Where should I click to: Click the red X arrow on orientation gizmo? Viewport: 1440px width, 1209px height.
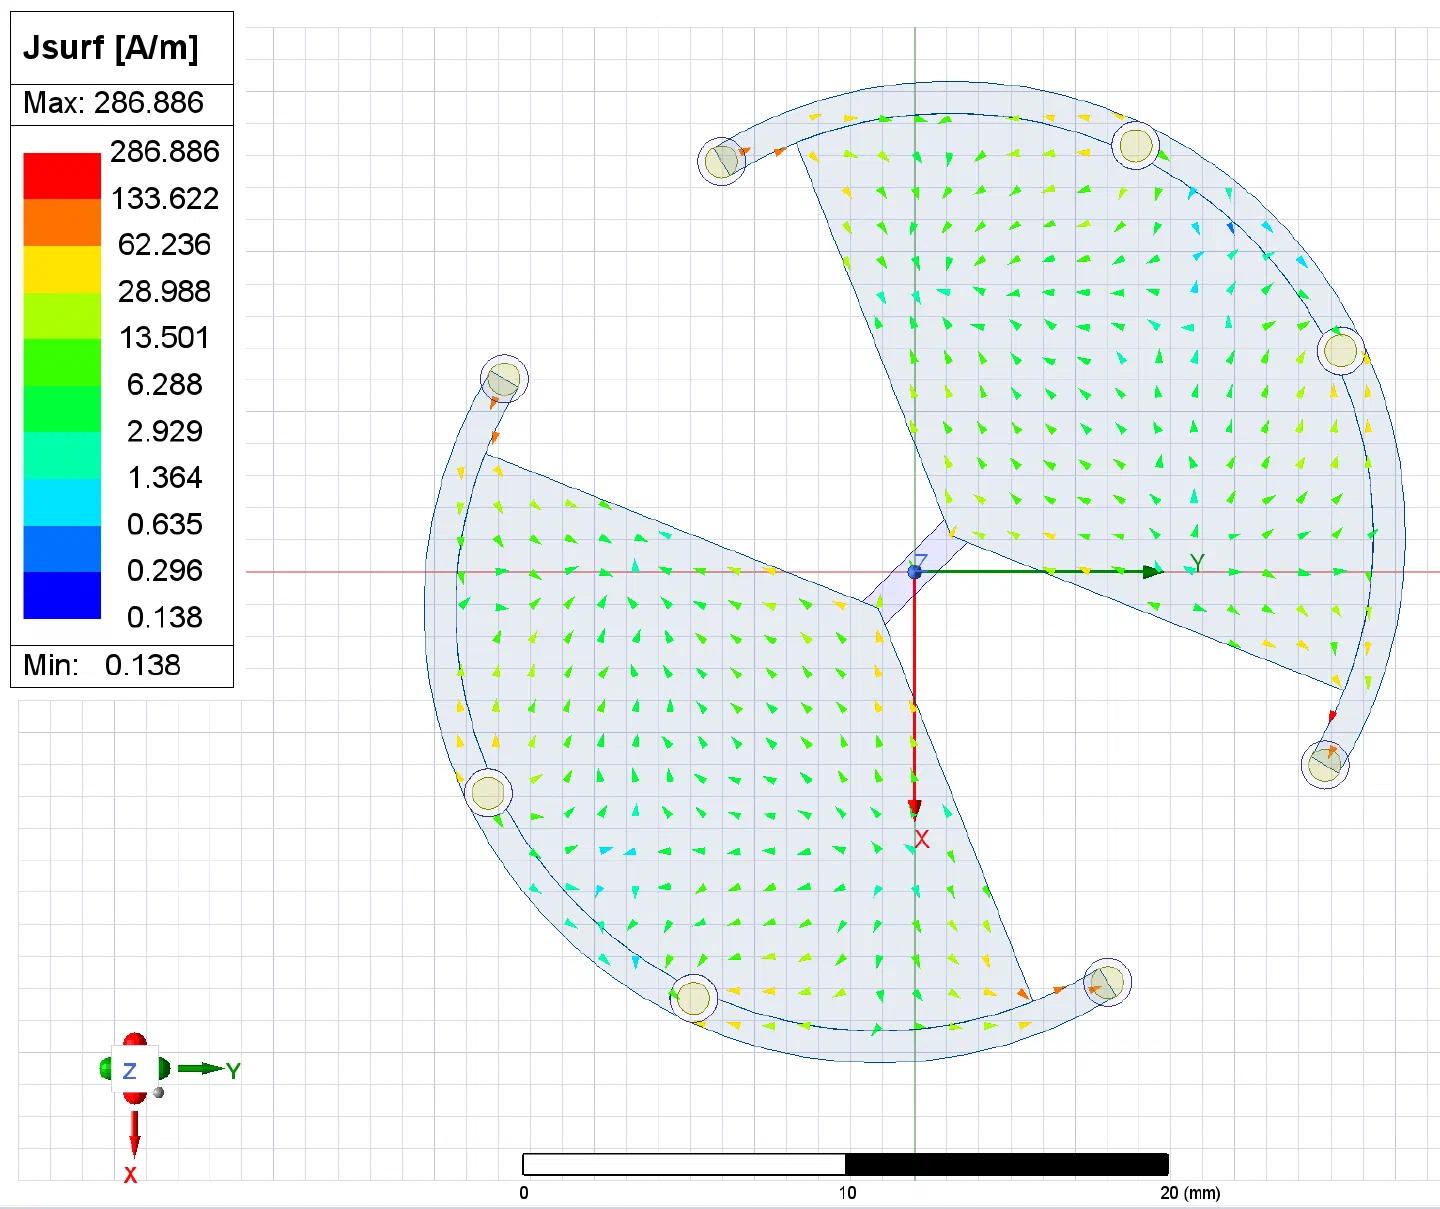(134, 1134)
